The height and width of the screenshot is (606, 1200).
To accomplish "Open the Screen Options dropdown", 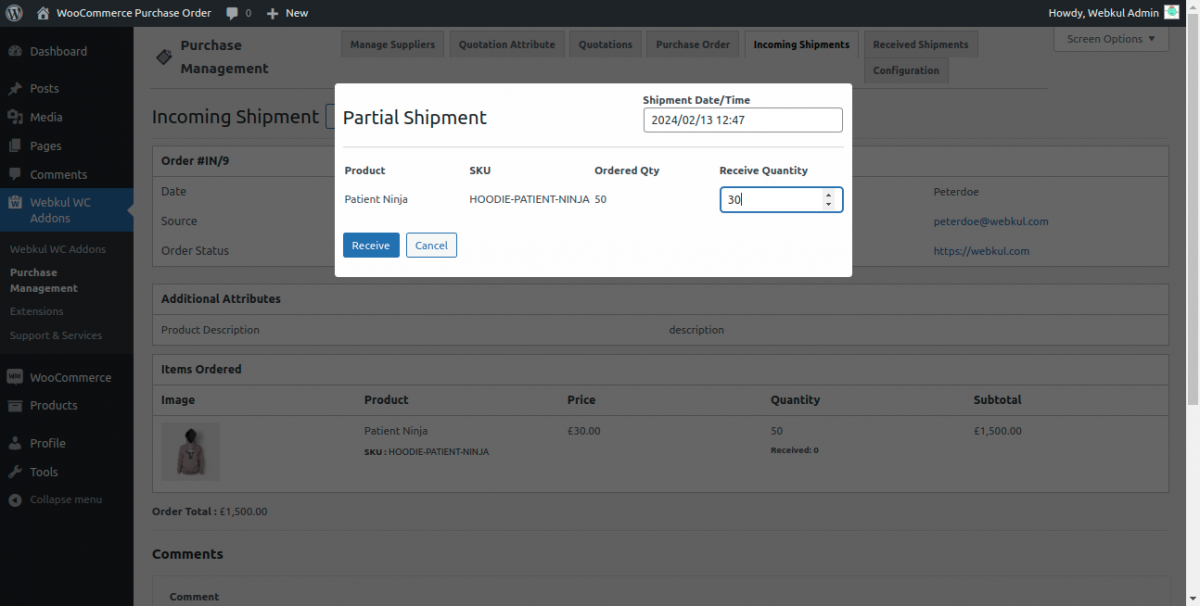I will [x=1110, y=38].
